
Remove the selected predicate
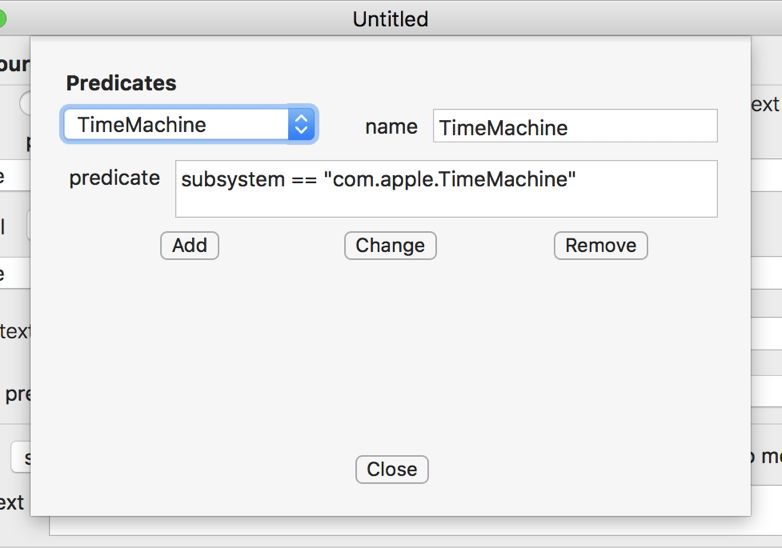pos(600,246)
